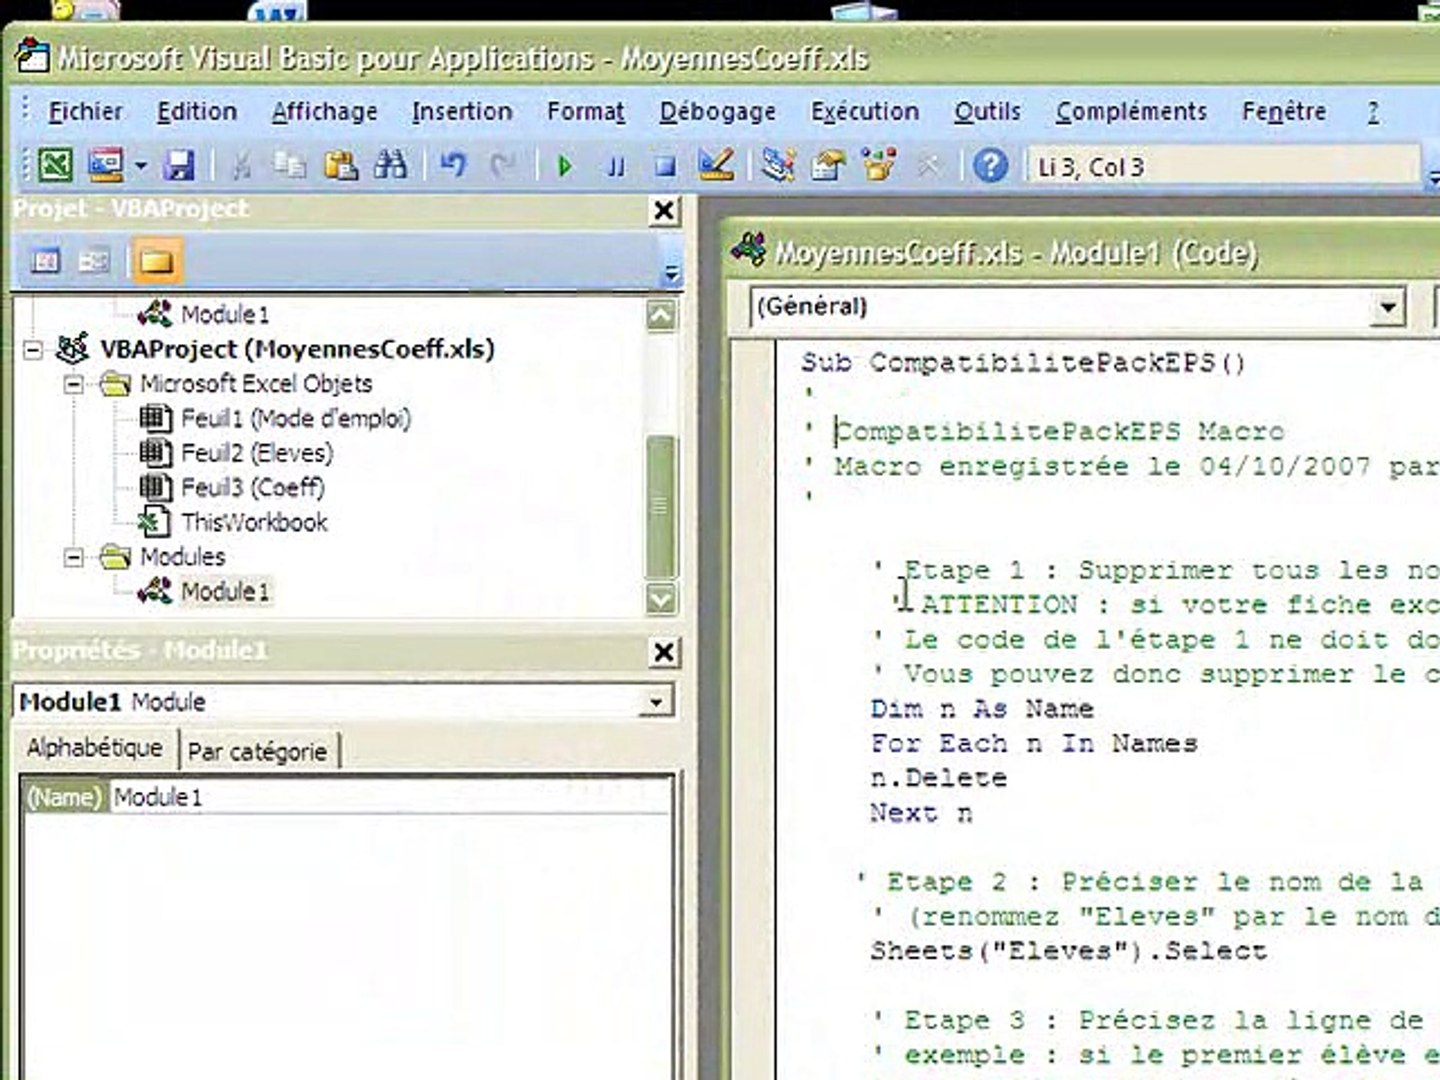Collapse the Modules folder
This screenshot has height=1080, width=1440.
click(73, 557)
